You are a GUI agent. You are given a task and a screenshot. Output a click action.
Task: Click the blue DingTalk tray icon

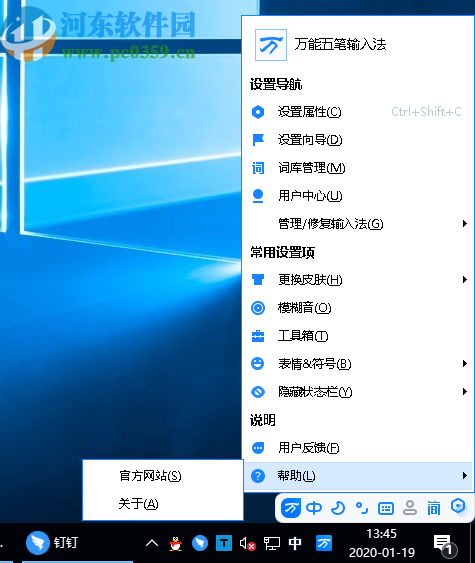(x=200, y=543)
